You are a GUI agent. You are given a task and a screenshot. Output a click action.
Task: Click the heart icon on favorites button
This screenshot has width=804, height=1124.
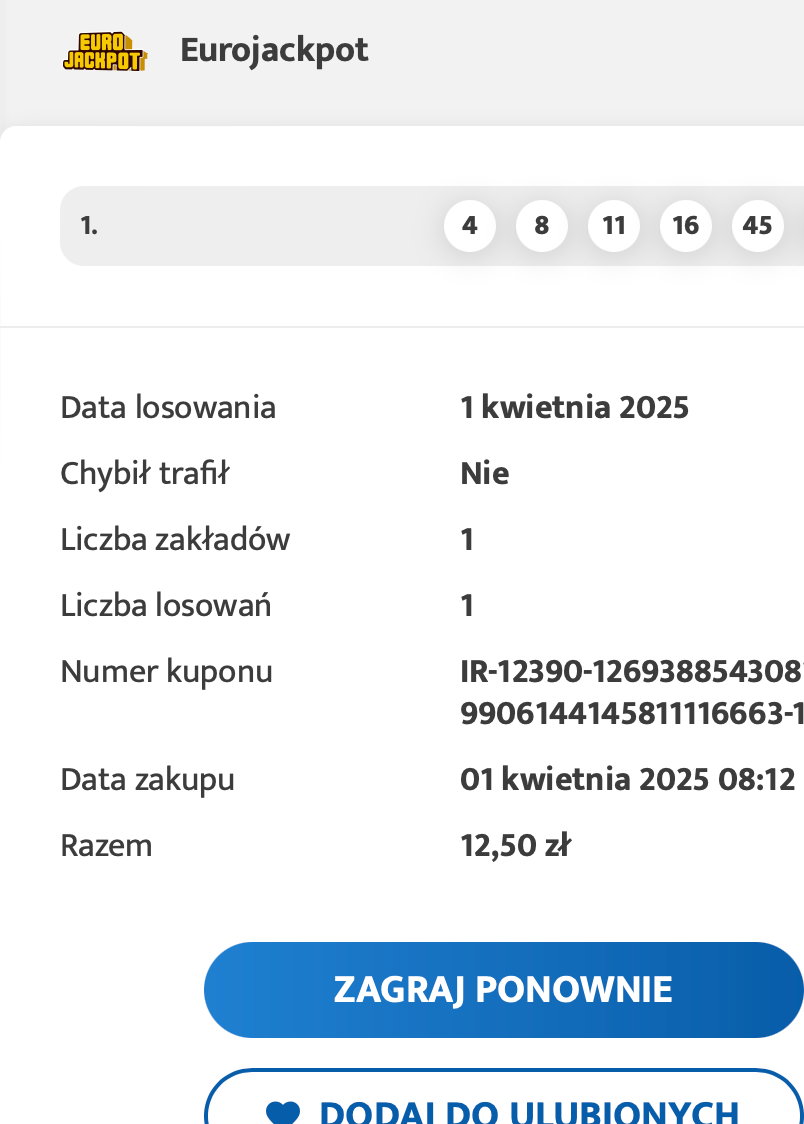click(284, 1110)
